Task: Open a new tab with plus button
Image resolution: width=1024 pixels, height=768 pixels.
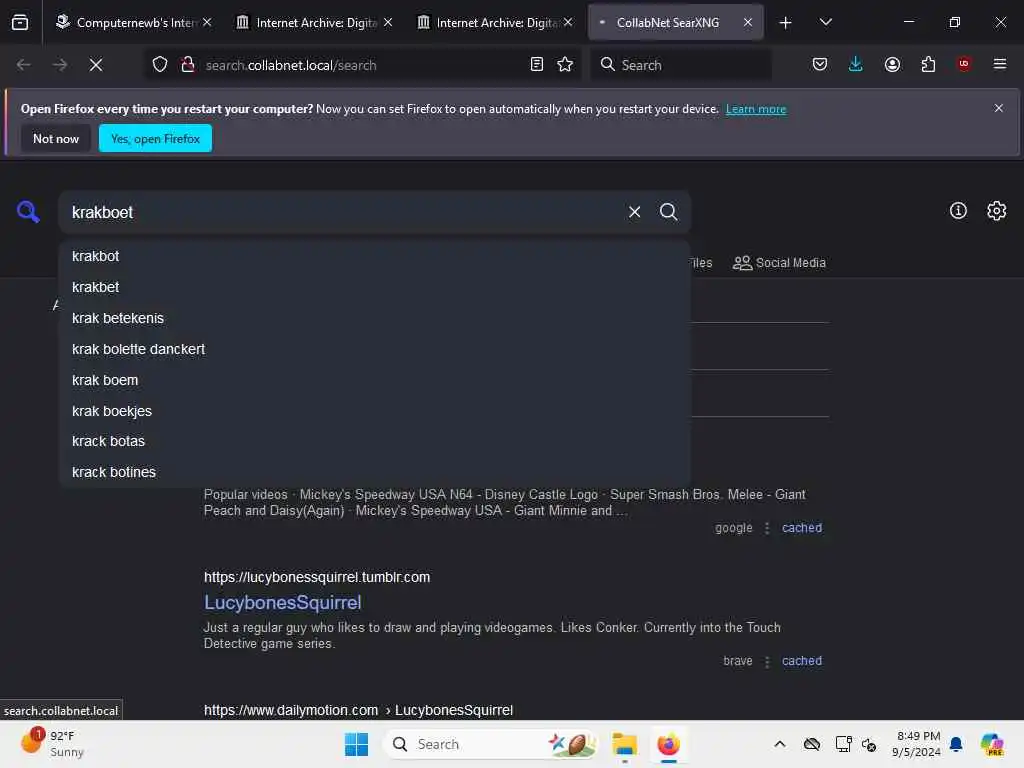Action: [786, 23]
